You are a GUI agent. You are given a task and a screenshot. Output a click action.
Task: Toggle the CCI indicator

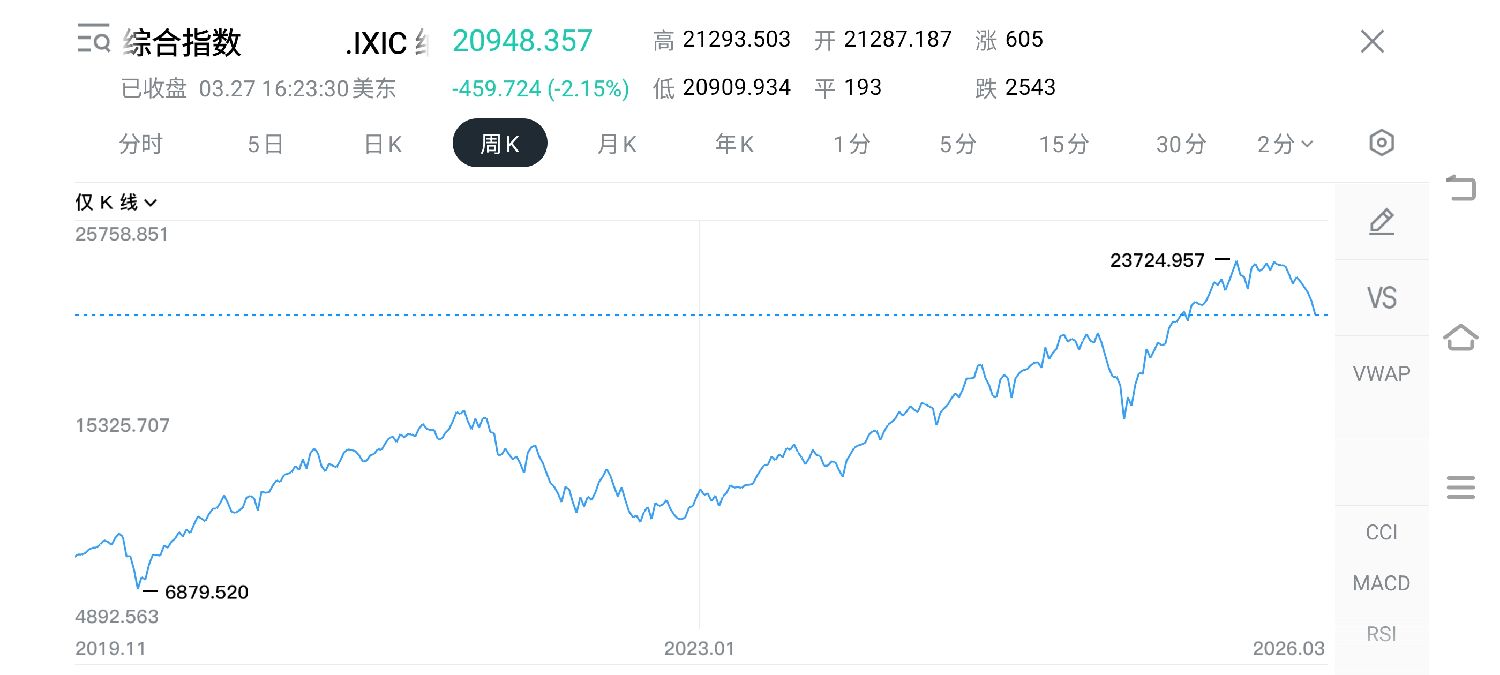[x=1381, y=532]
